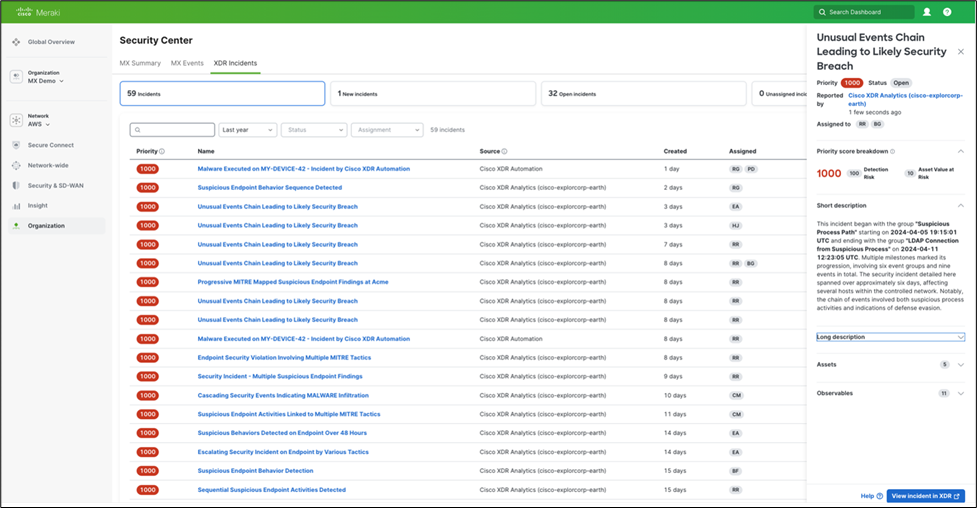
Task: Open Suspicious Endpoint Activities Linked to Multiple MITRE Tactics
Action: (288, 415)
